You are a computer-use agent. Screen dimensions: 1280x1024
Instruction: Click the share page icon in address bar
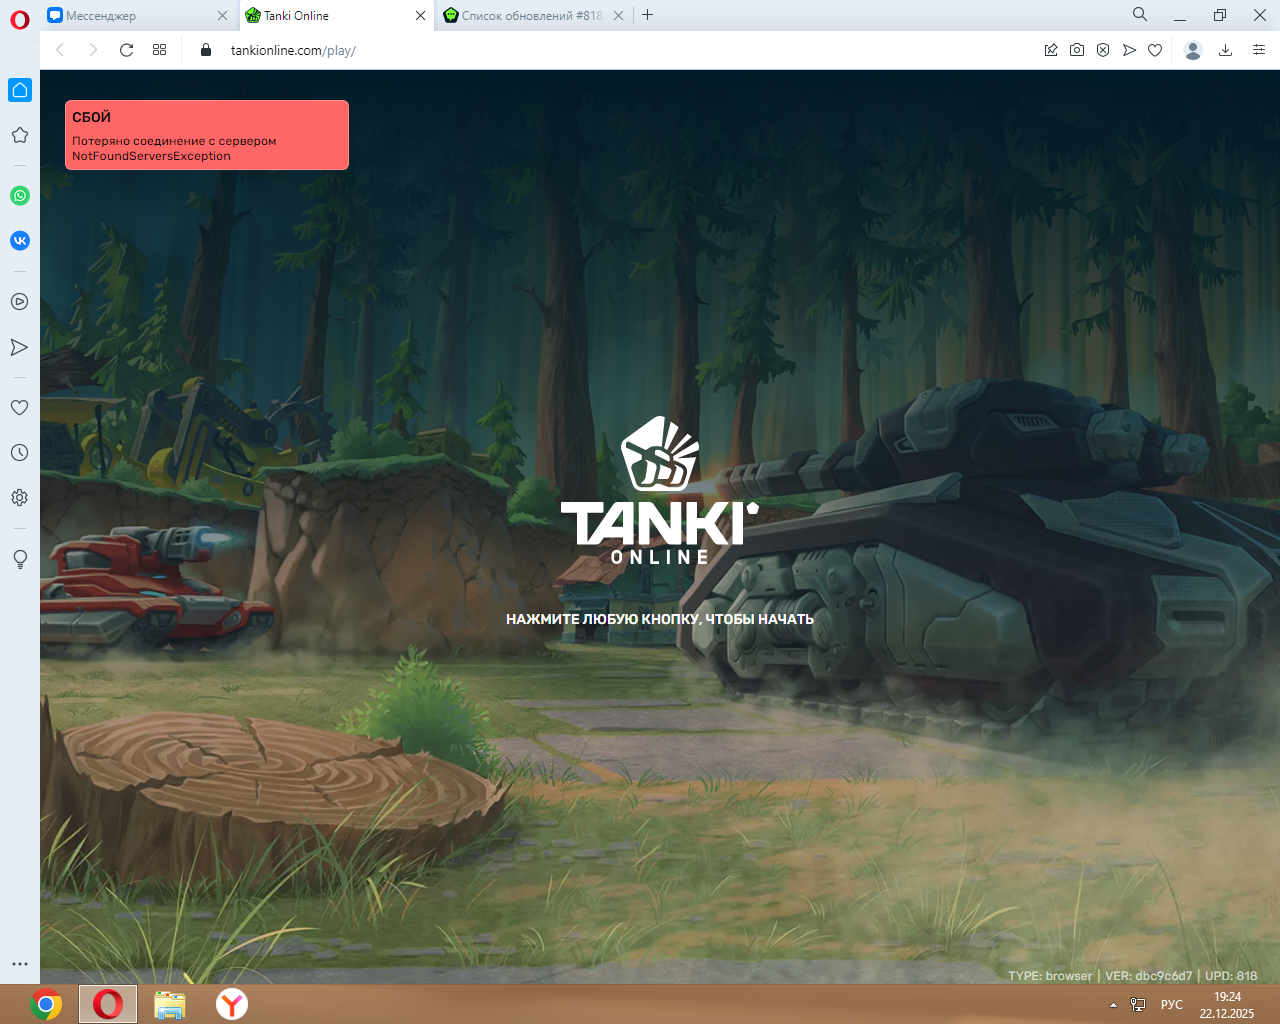point(1051,50)
